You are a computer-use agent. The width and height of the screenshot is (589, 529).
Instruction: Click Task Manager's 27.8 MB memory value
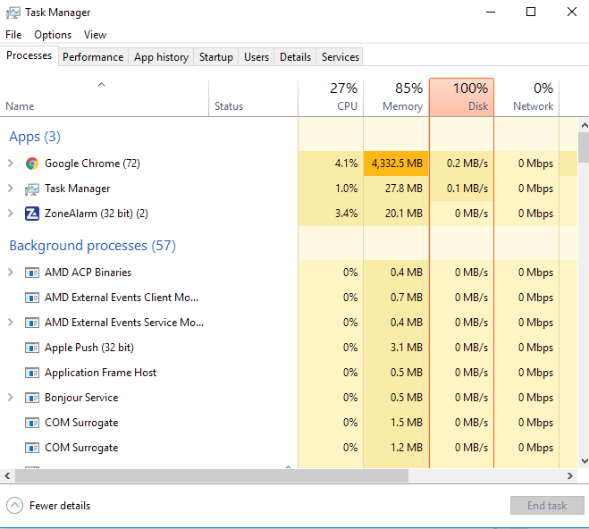pos(404,188)
